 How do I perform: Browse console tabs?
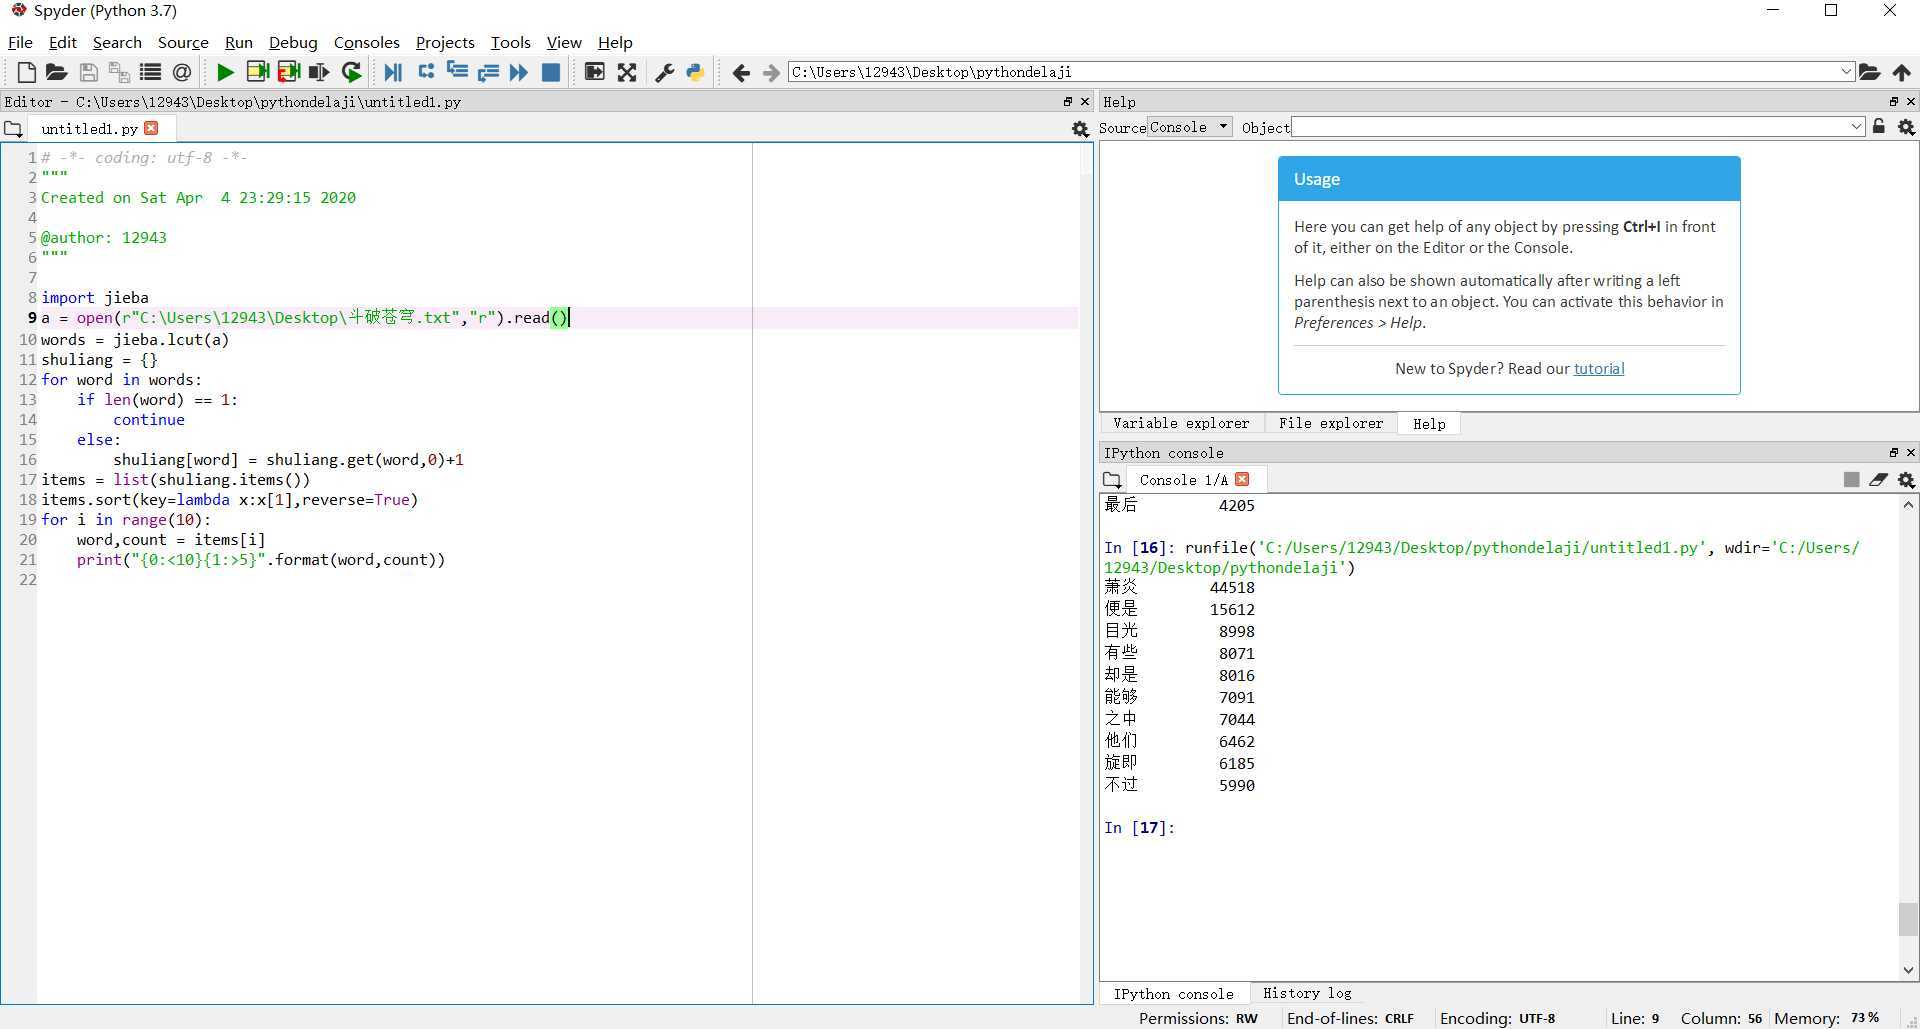click(1112, 480)
